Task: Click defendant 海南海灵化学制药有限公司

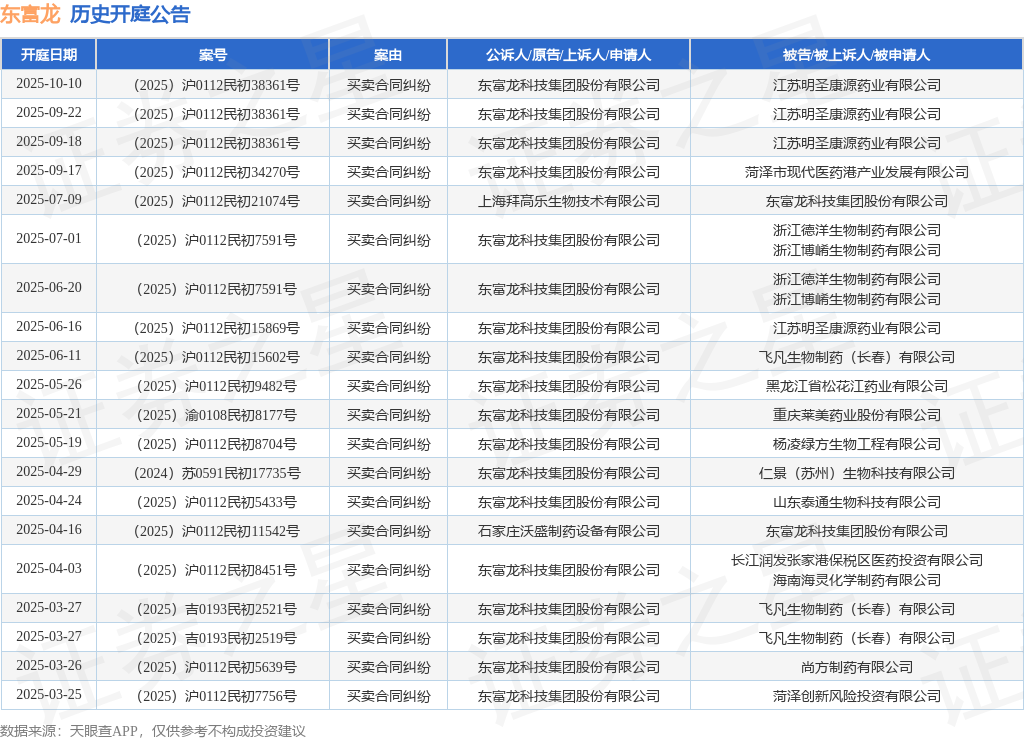Action: pos(856,580)
